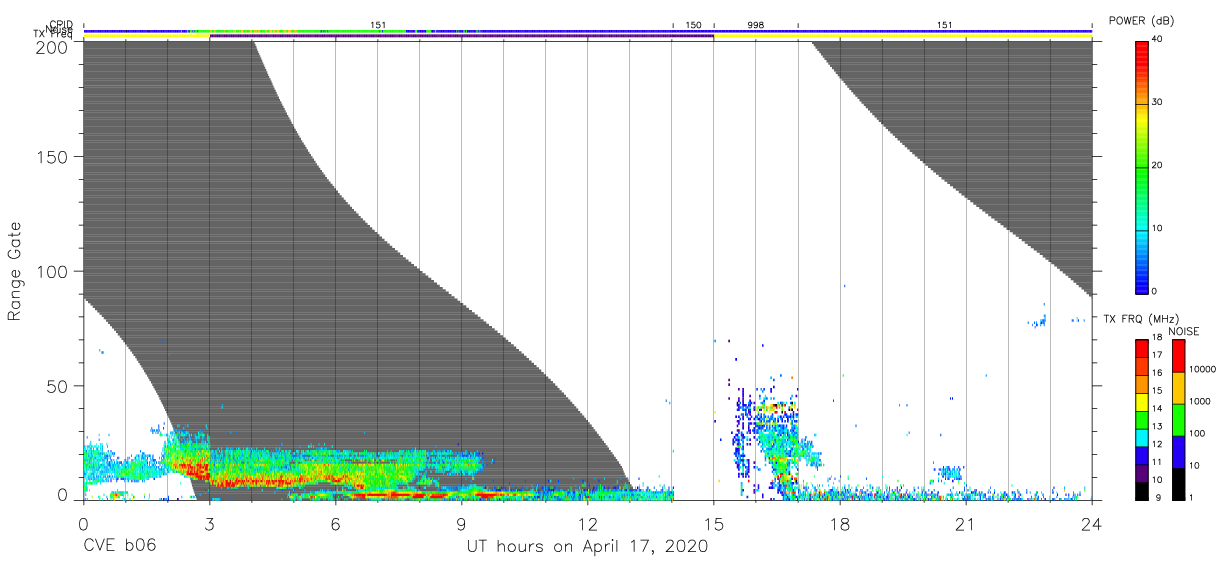Image resolution: width=1228 pixels, height=567 pixels.
Task: Click the orange 15–16 MHz TX FRQ swatch
Action: point(1142,385)
